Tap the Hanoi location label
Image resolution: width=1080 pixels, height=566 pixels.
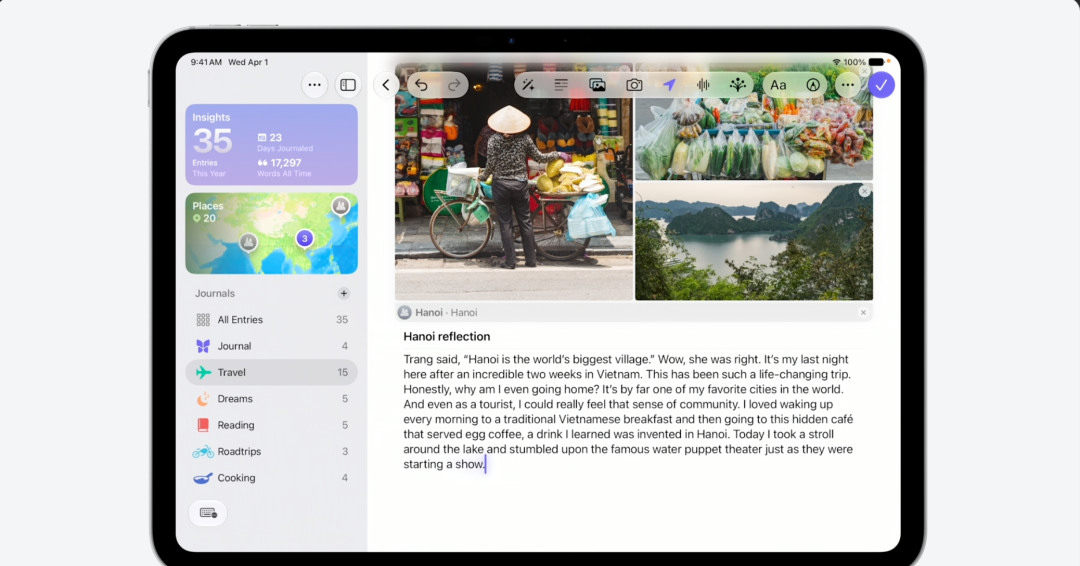click(x=446, y=313)
